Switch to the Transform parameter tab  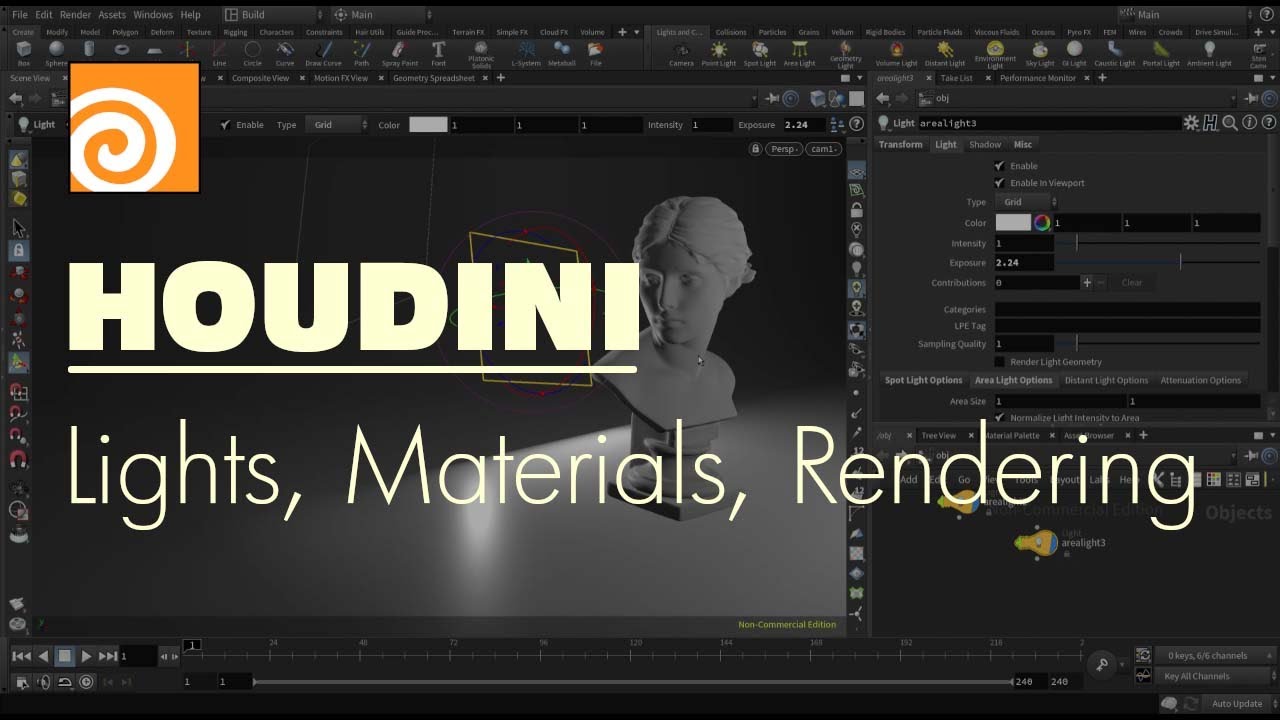(901, 145)
